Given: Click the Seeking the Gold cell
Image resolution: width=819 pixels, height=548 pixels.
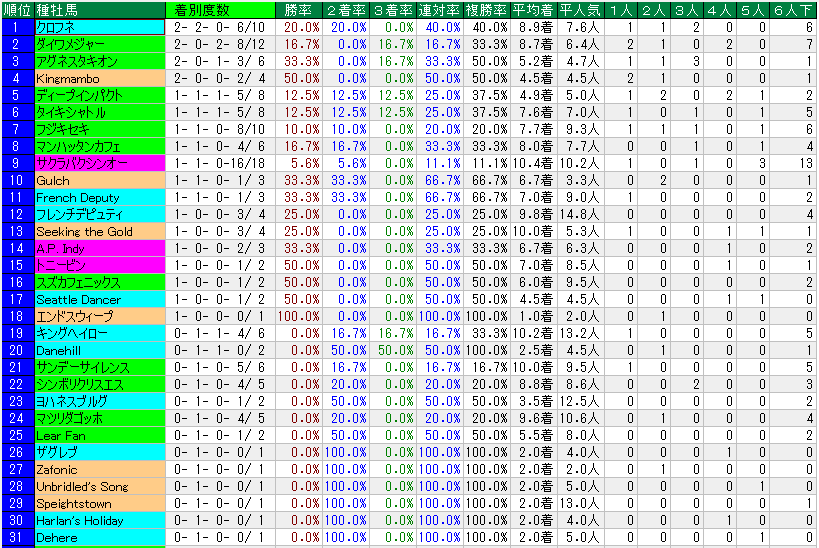Looking at the screenshot, I should pos(100,231).
